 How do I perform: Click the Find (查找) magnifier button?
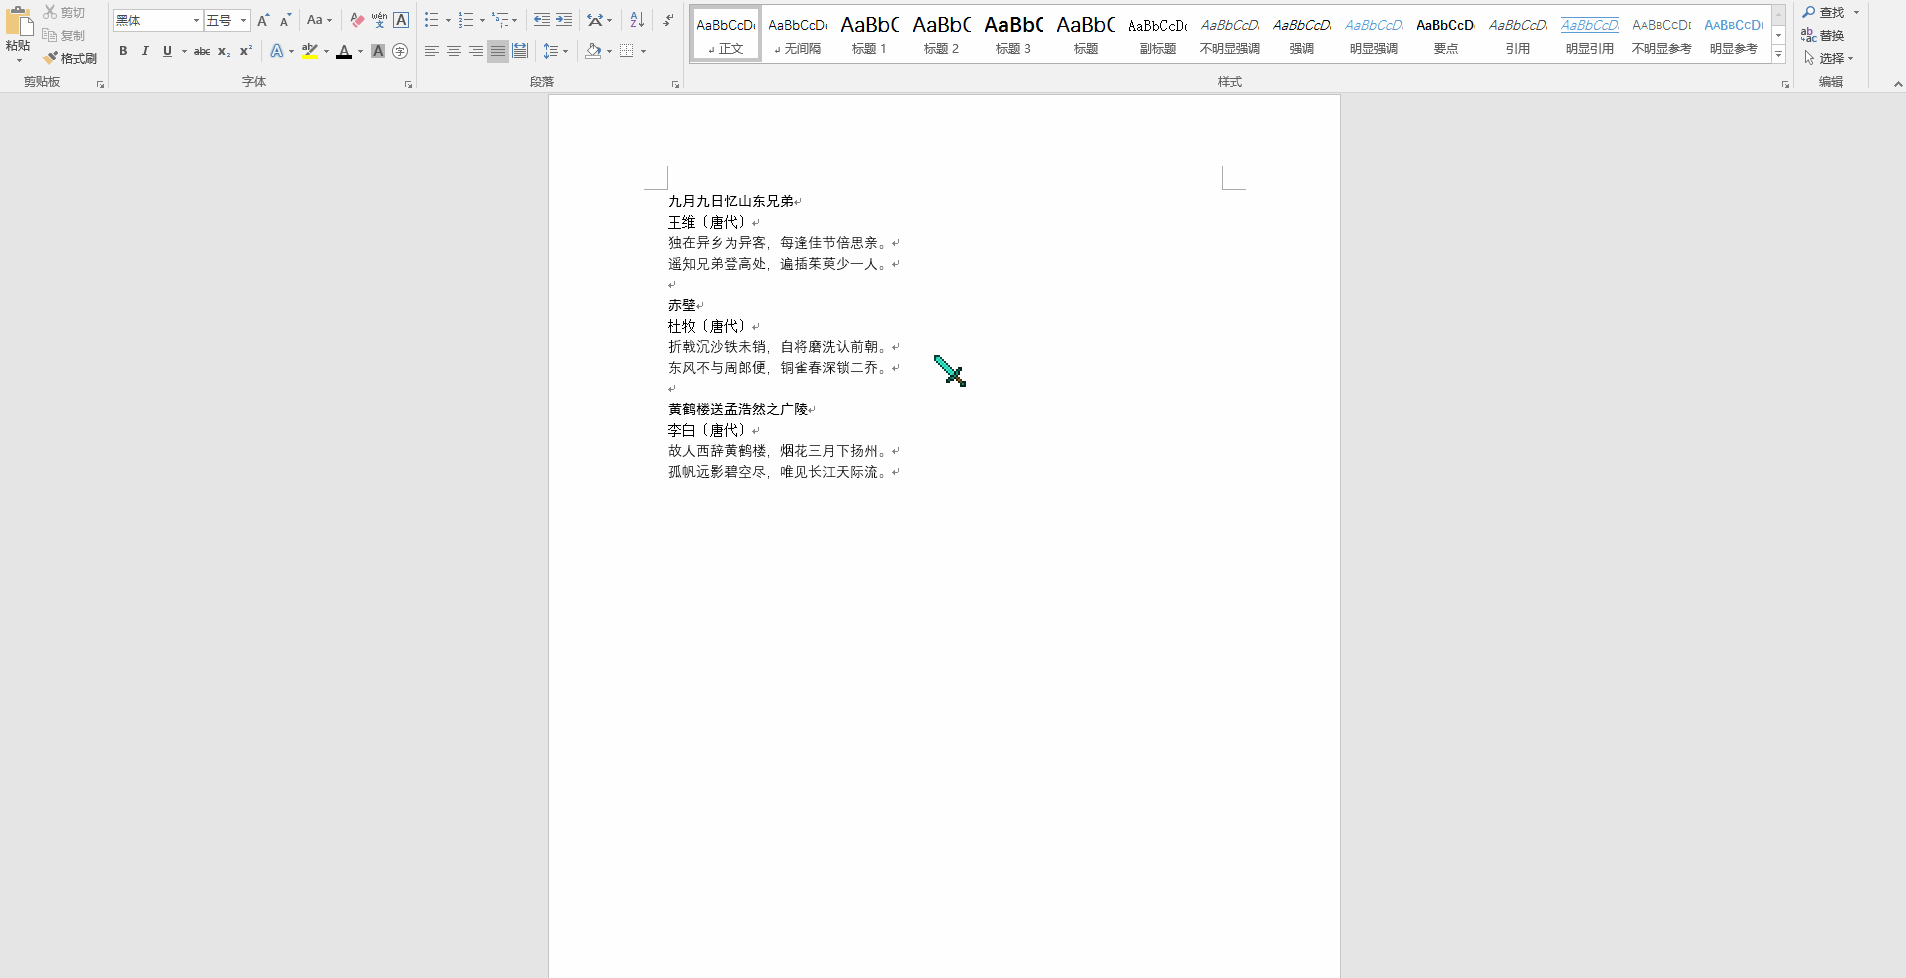[x=1824, y=12]
